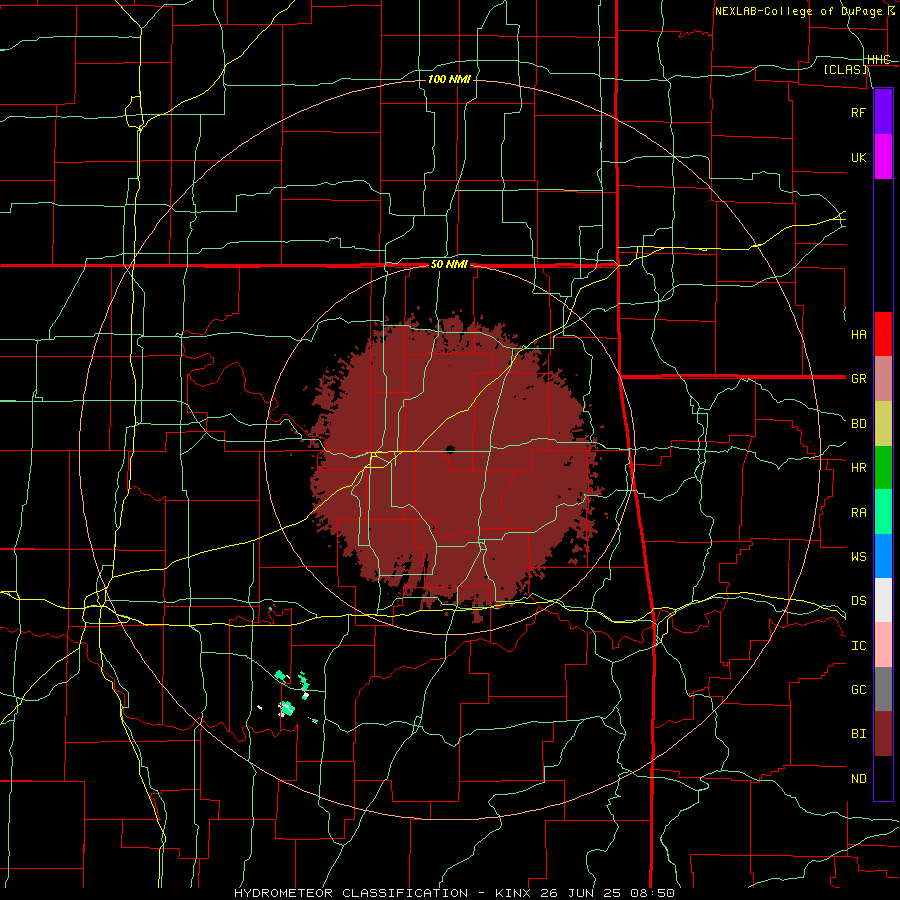Click the RA light green legend swatch
Screen dimensions: 900x900
[883, 512]
